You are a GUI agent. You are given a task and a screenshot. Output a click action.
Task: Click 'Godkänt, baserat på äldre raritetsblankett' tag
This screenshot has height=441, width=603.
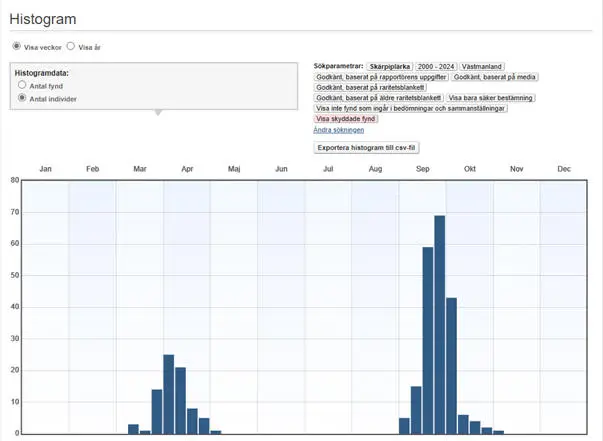tap(379, 98)
